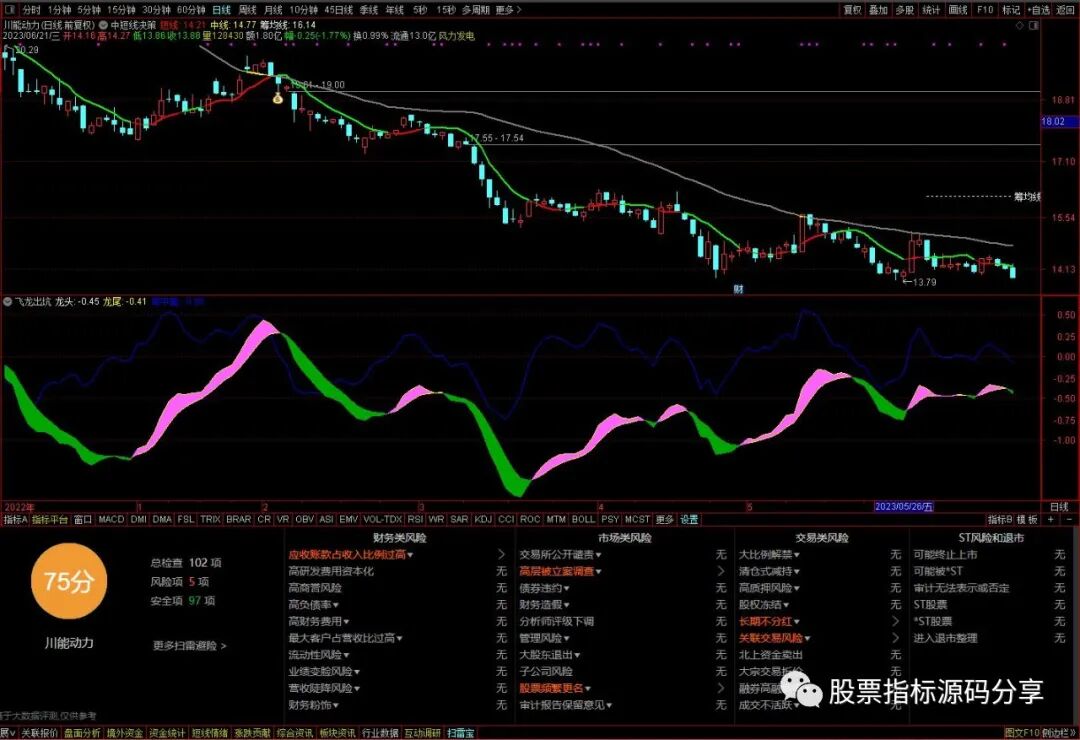Open 设置 in the indicator bar
This screenshot has height=740, width=1080.
(689, 519)
